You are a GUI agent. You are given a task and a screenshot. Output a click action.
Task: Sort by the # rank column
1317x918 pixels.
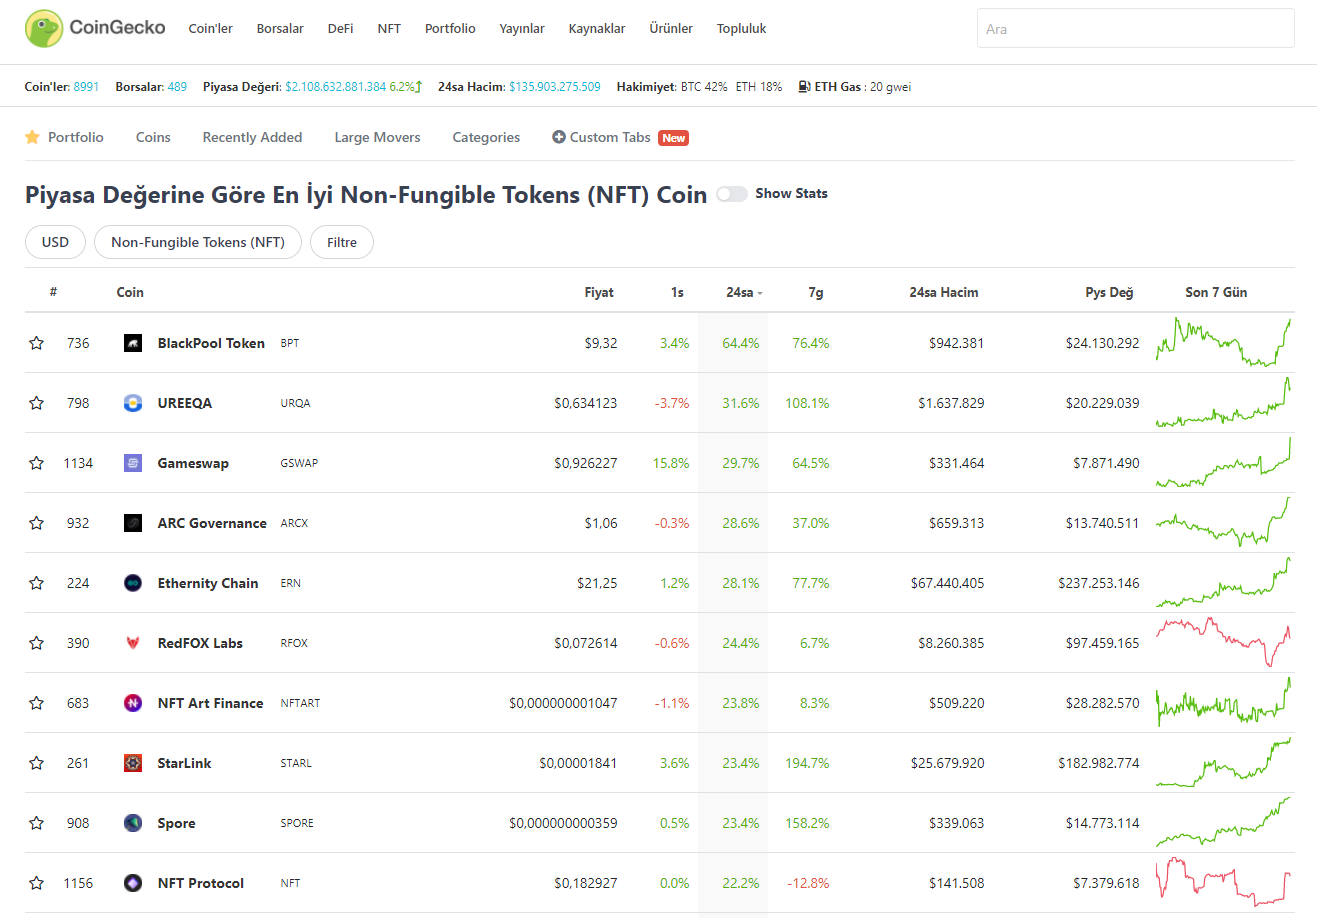click(x=53, y=292)
